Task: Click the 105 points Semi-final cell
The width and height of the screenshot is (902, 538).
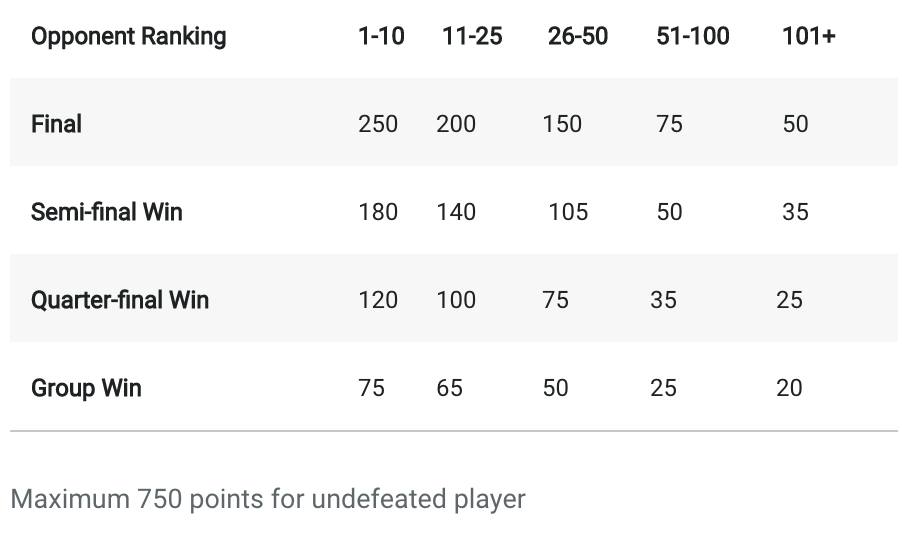Action: 568,212
